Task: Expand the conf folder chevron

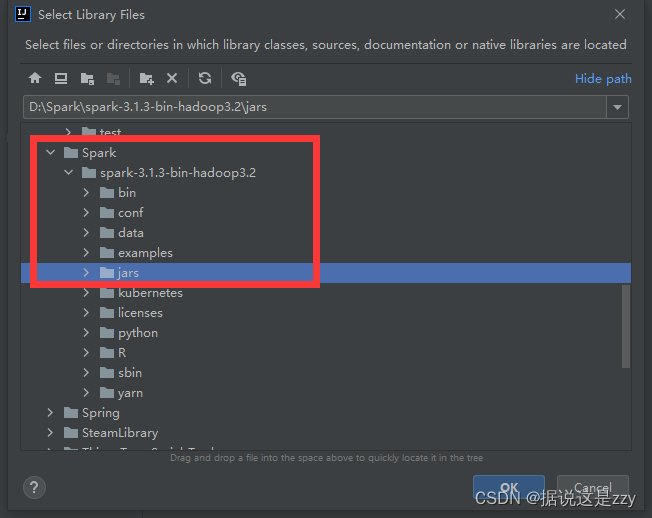Action: pos(86,212)
